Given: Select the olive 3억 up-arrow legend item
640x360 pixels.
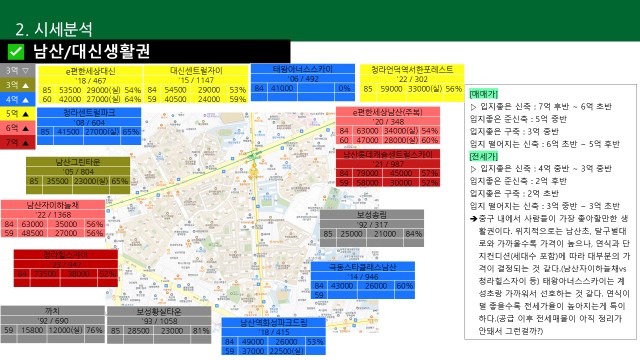Looking at the screenshot, I should point(18,85).
